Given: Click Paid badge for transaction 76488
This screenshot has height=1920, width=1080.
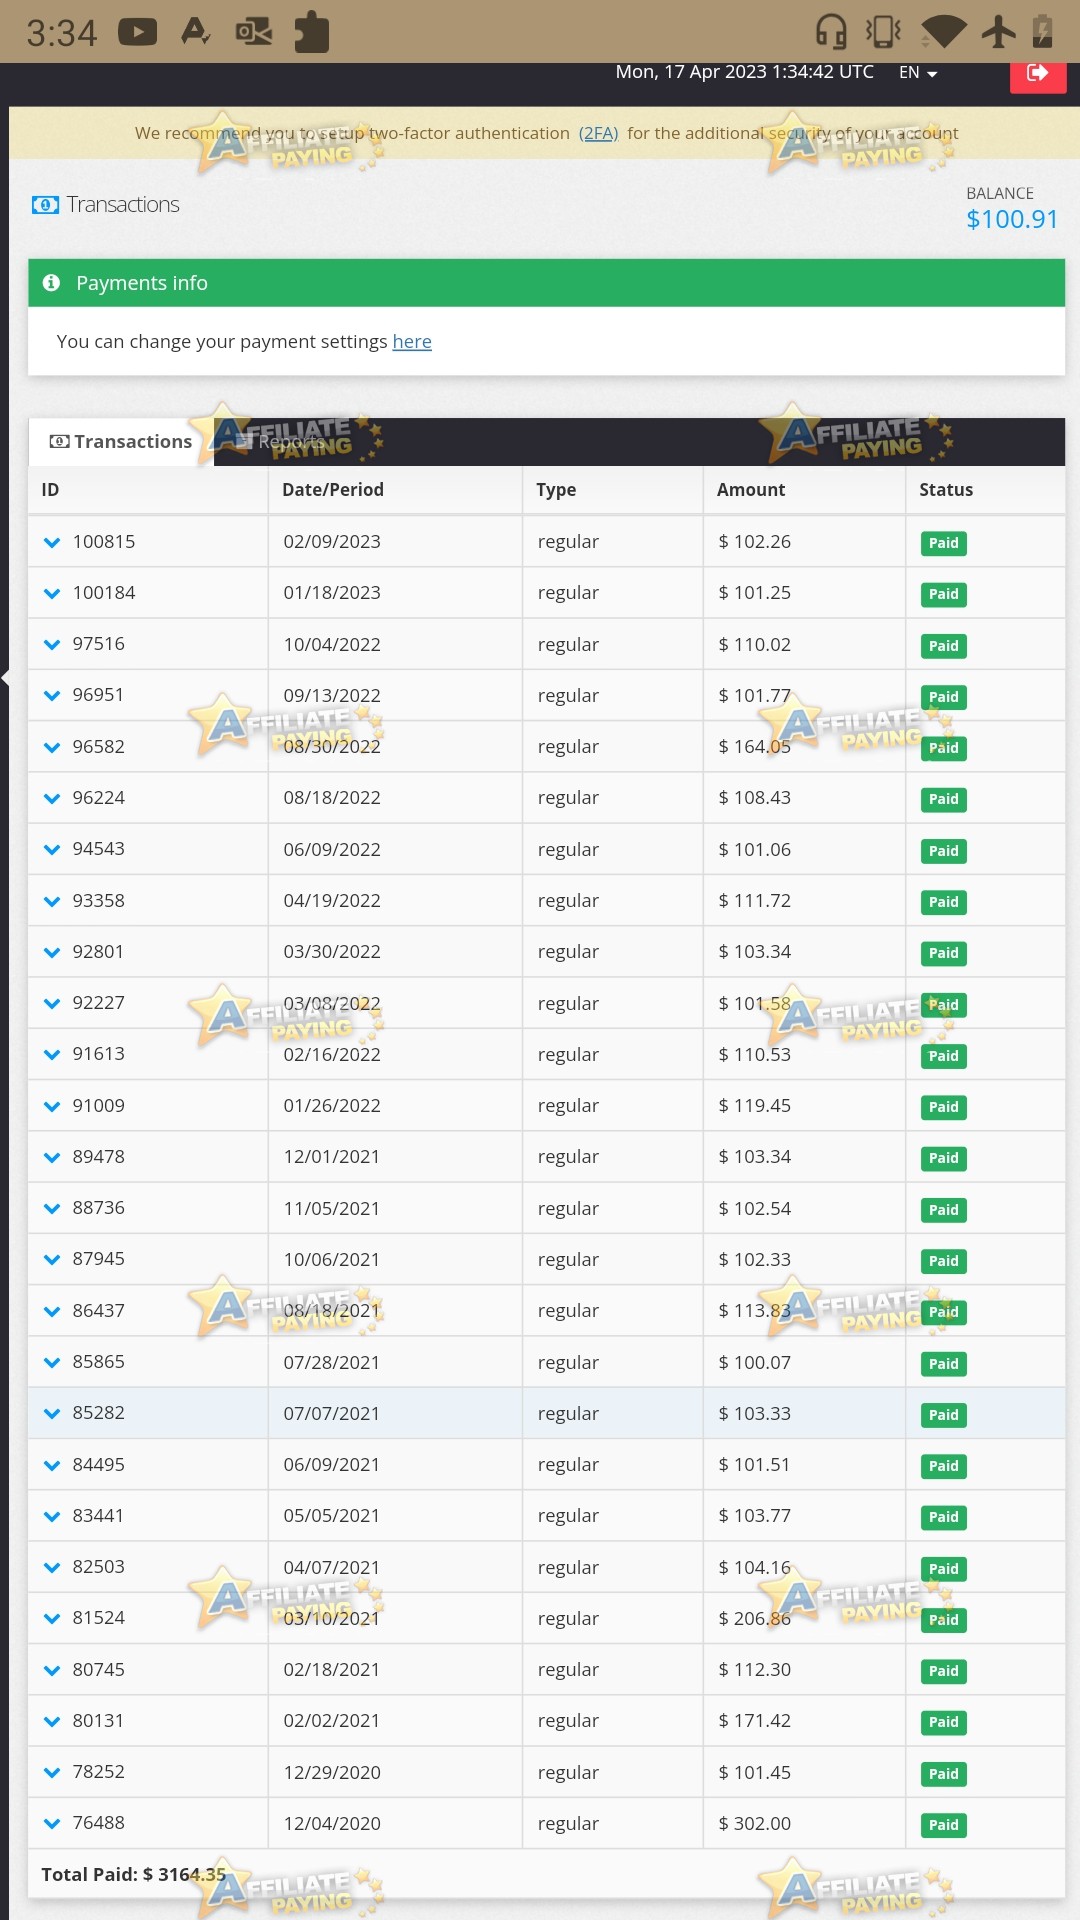Looking at the screenshot, I should click(944, 1825).
